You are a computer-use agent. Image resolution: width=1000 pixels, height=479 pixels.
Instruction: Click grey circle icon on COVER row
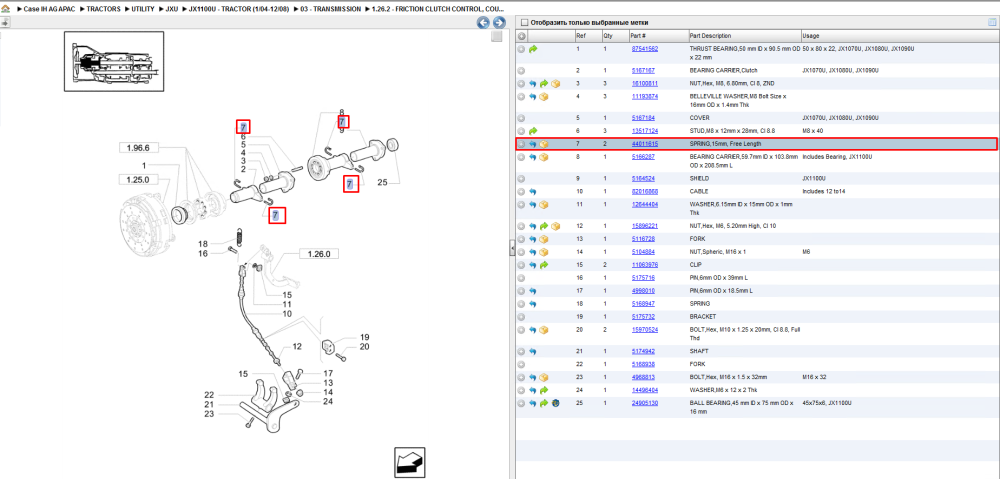522,118
